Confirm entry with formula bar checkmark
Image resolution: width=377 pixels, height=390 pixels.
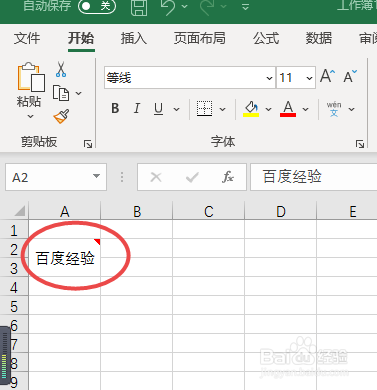[x=192, y=177]
